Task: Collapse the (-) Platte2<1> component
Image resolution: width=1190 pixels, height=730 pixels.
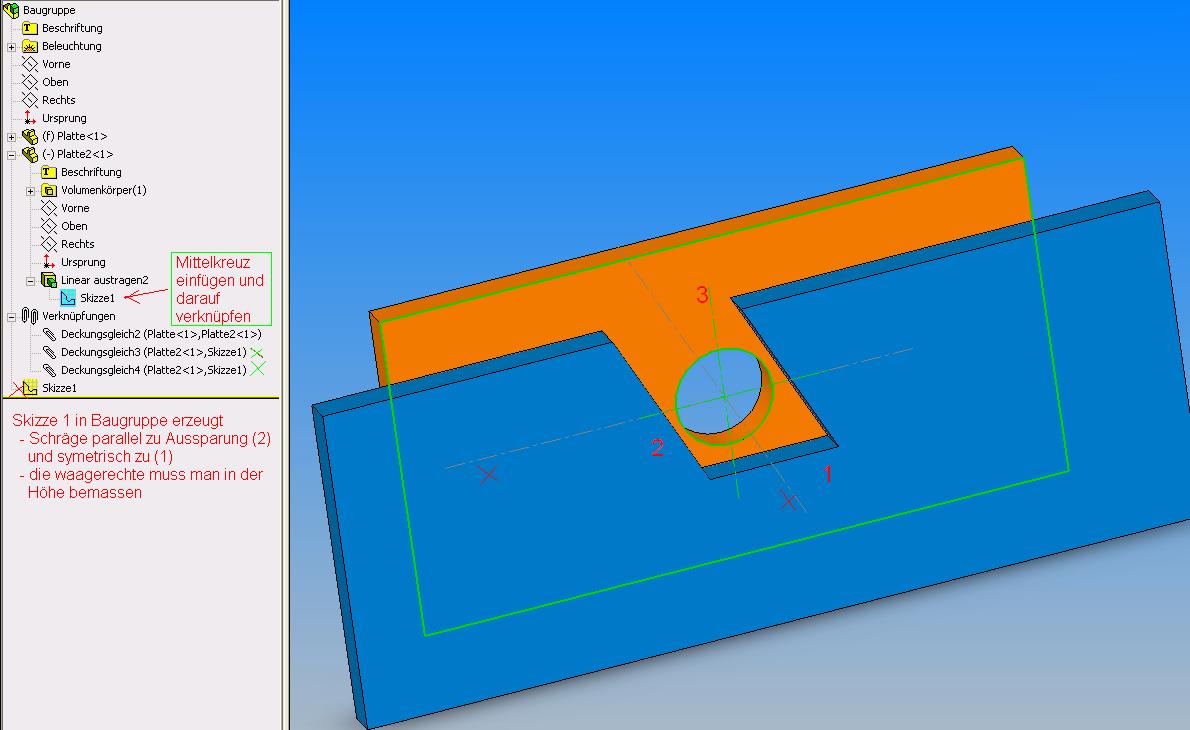Action: point(11,155)
